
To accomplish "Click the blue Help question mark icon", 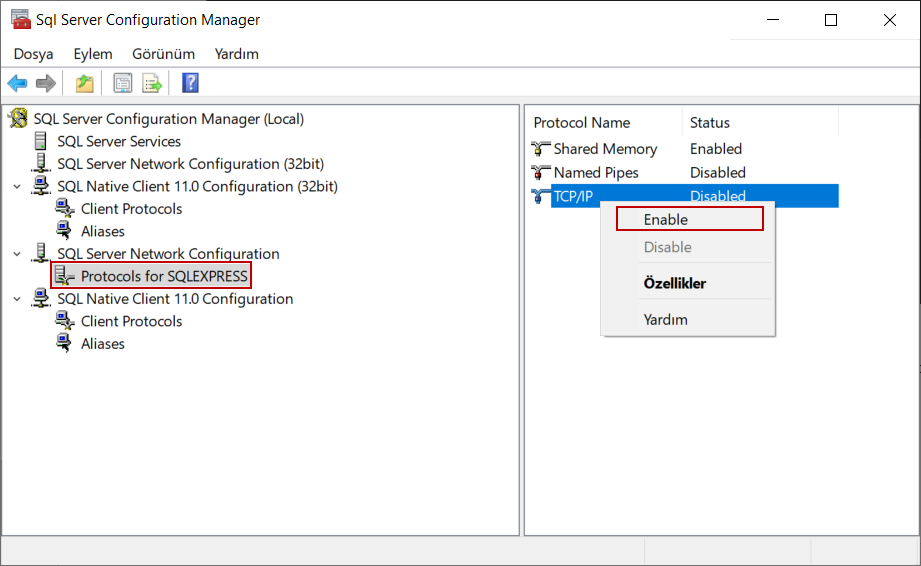I will coord(190,84).
